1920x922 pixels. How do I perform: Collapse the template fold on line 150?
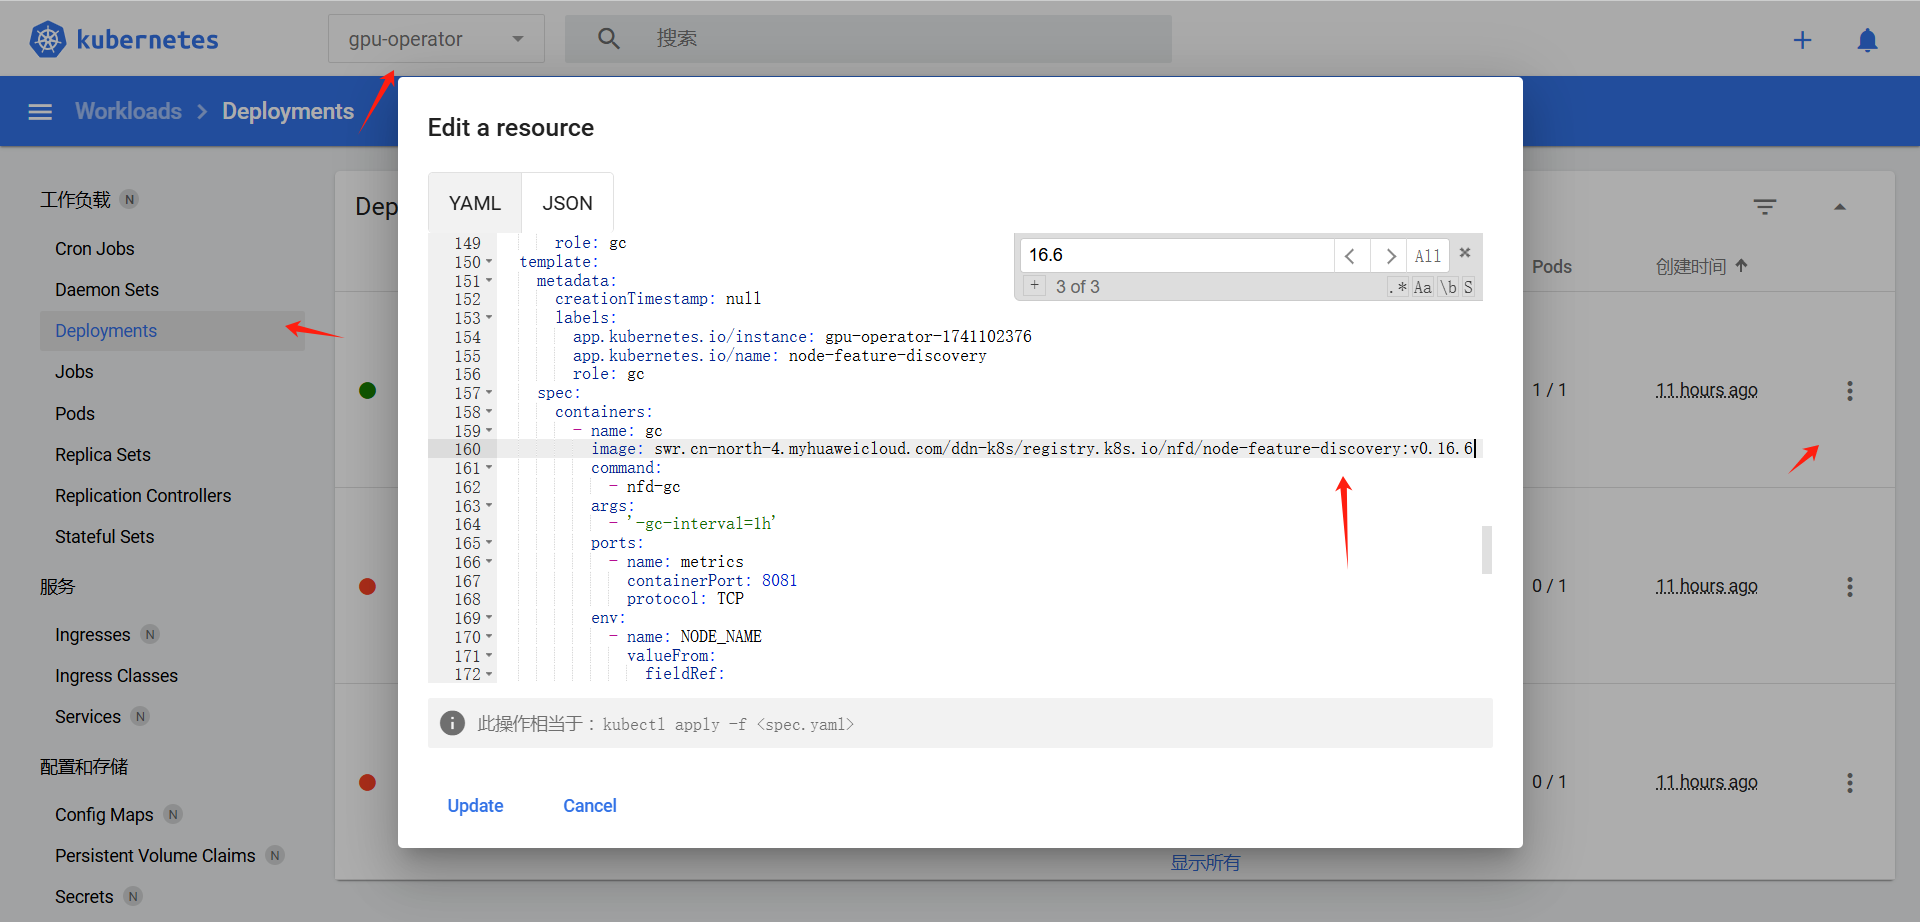(x=489, y=262)
